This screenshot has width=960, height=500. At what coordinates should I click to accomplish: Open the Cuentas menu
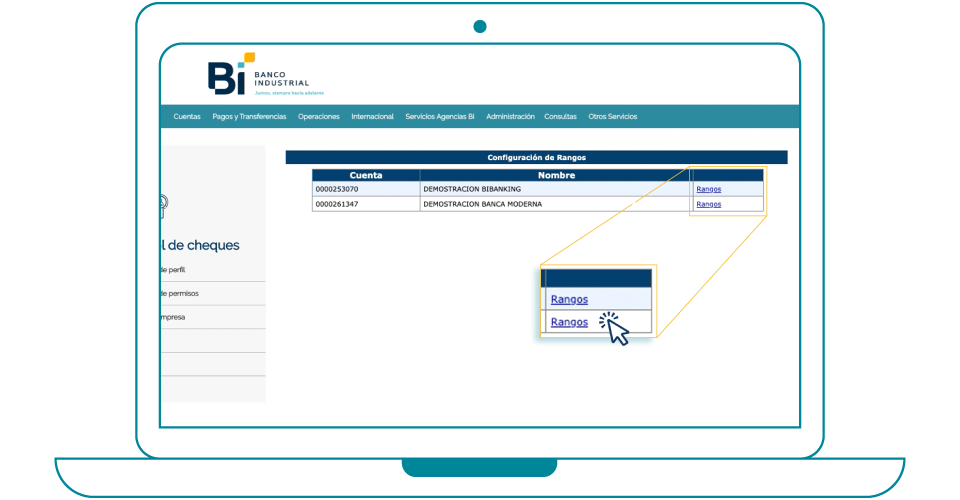[187, 117]
